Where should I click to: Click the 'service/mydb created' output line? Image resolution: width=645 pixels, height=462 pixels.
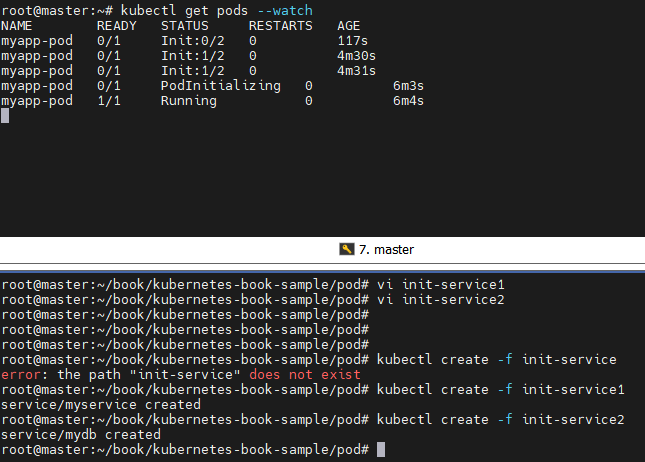[x=81, y=434]
